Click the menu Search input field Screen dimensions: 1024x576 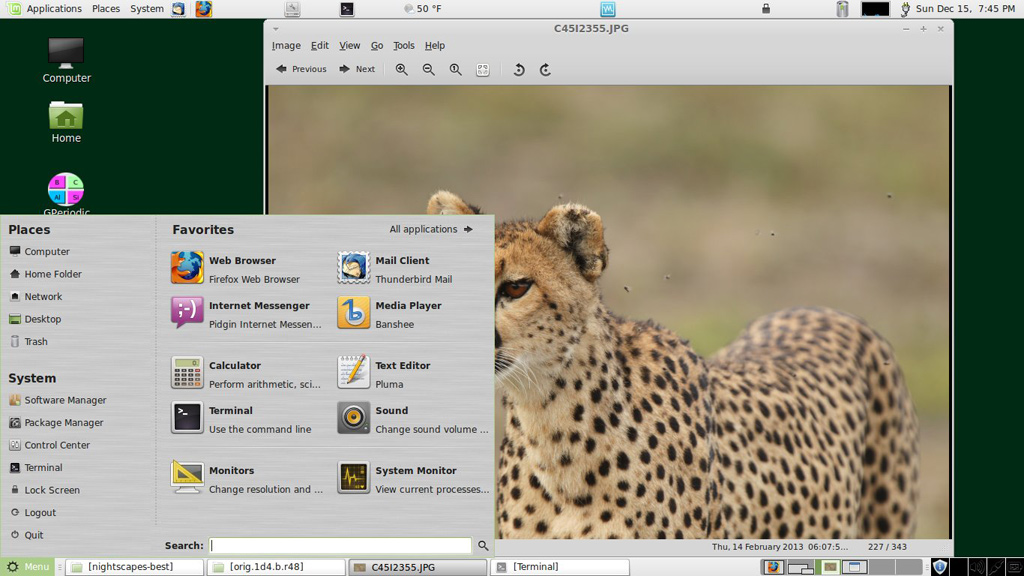pyautogui.click(x=340, y=546)
